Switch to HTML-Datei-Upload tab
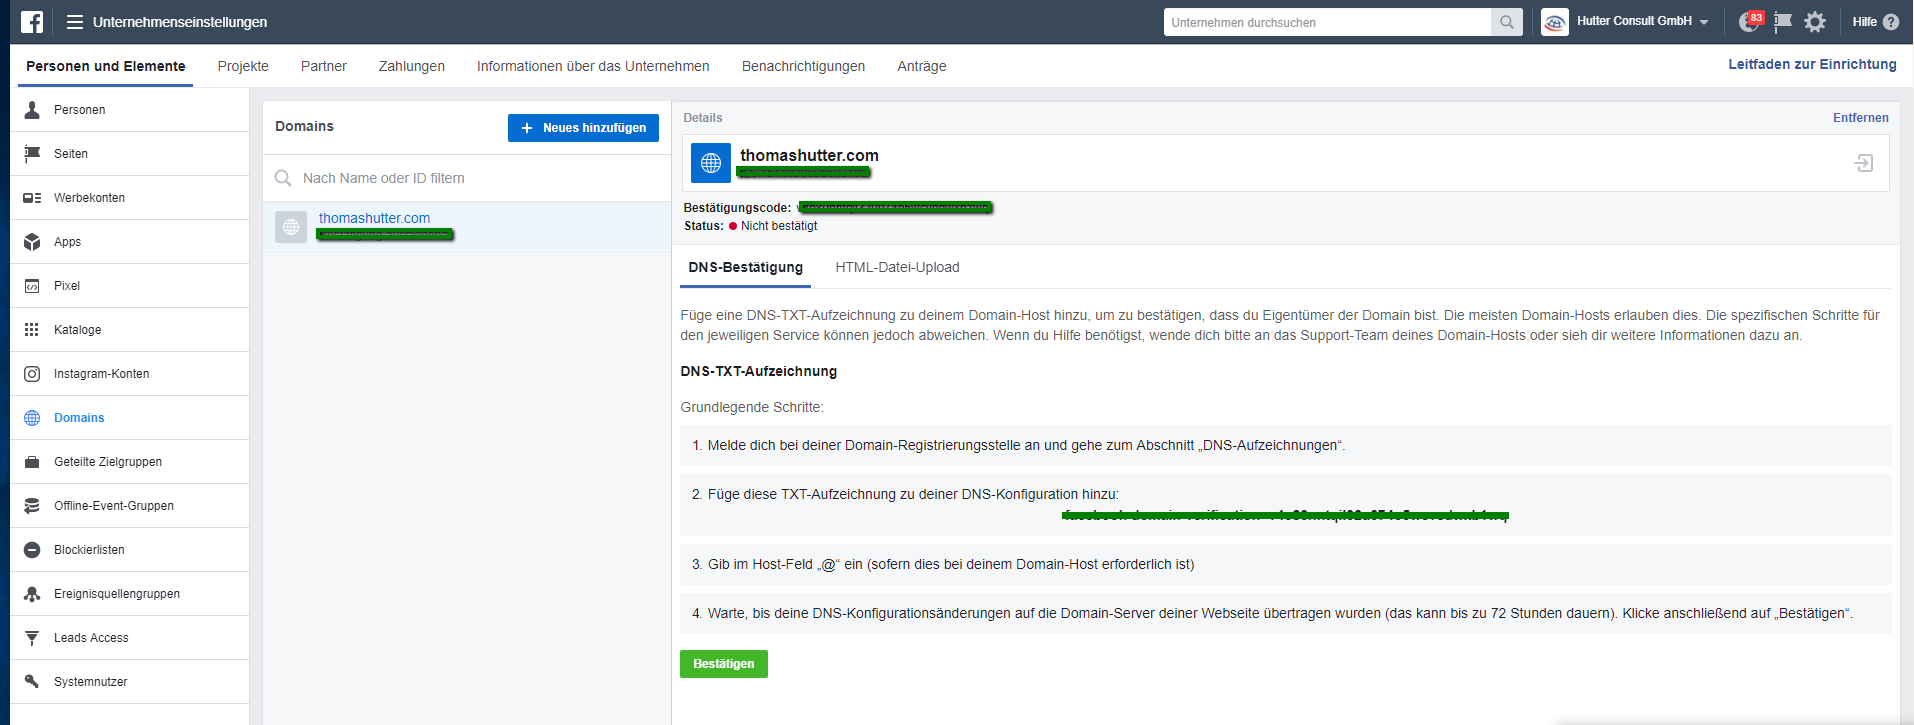Viewport: 1914px width, 725px height. 897,267
